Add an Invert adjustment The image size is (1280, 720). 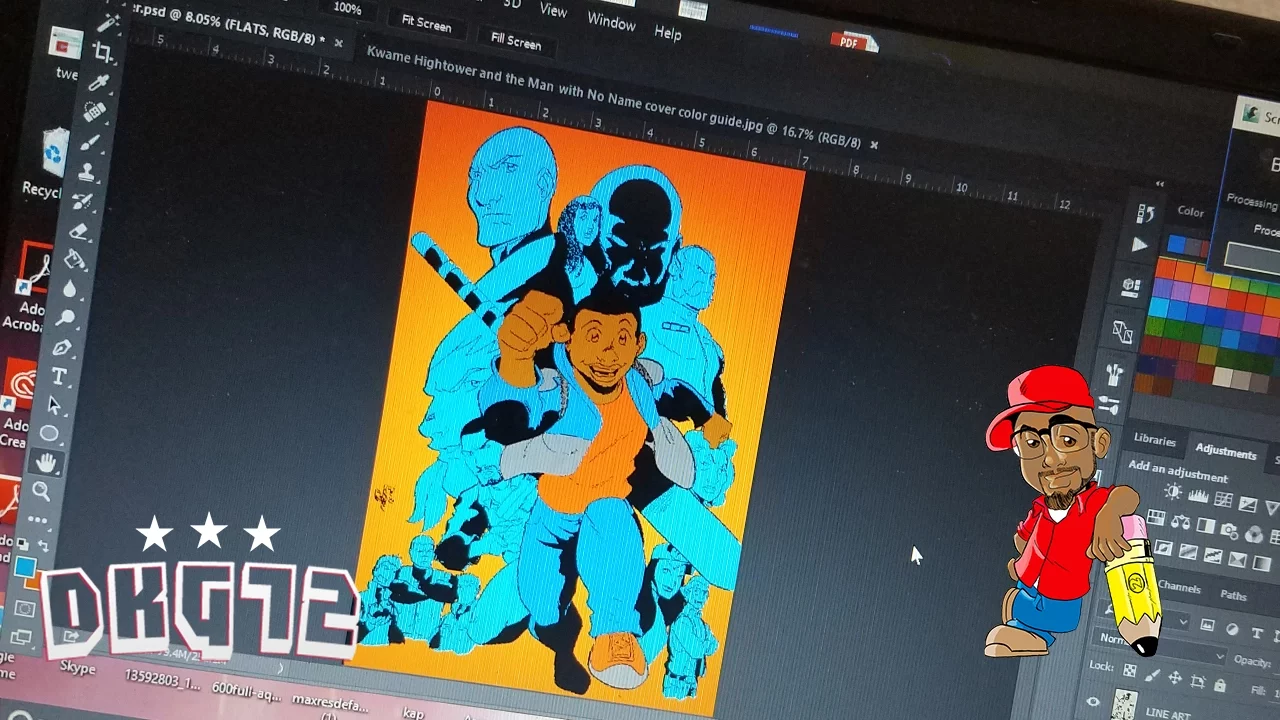pyautogui.click(x=1163, y=548)
